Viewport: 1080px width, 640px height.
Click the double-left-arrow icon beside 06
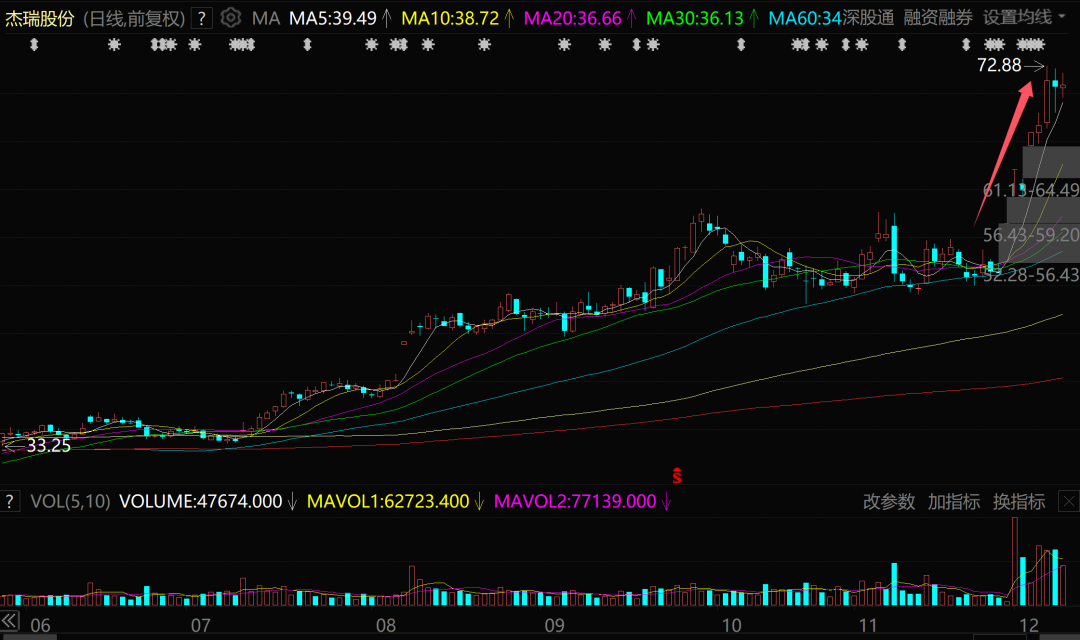point(9,621)
